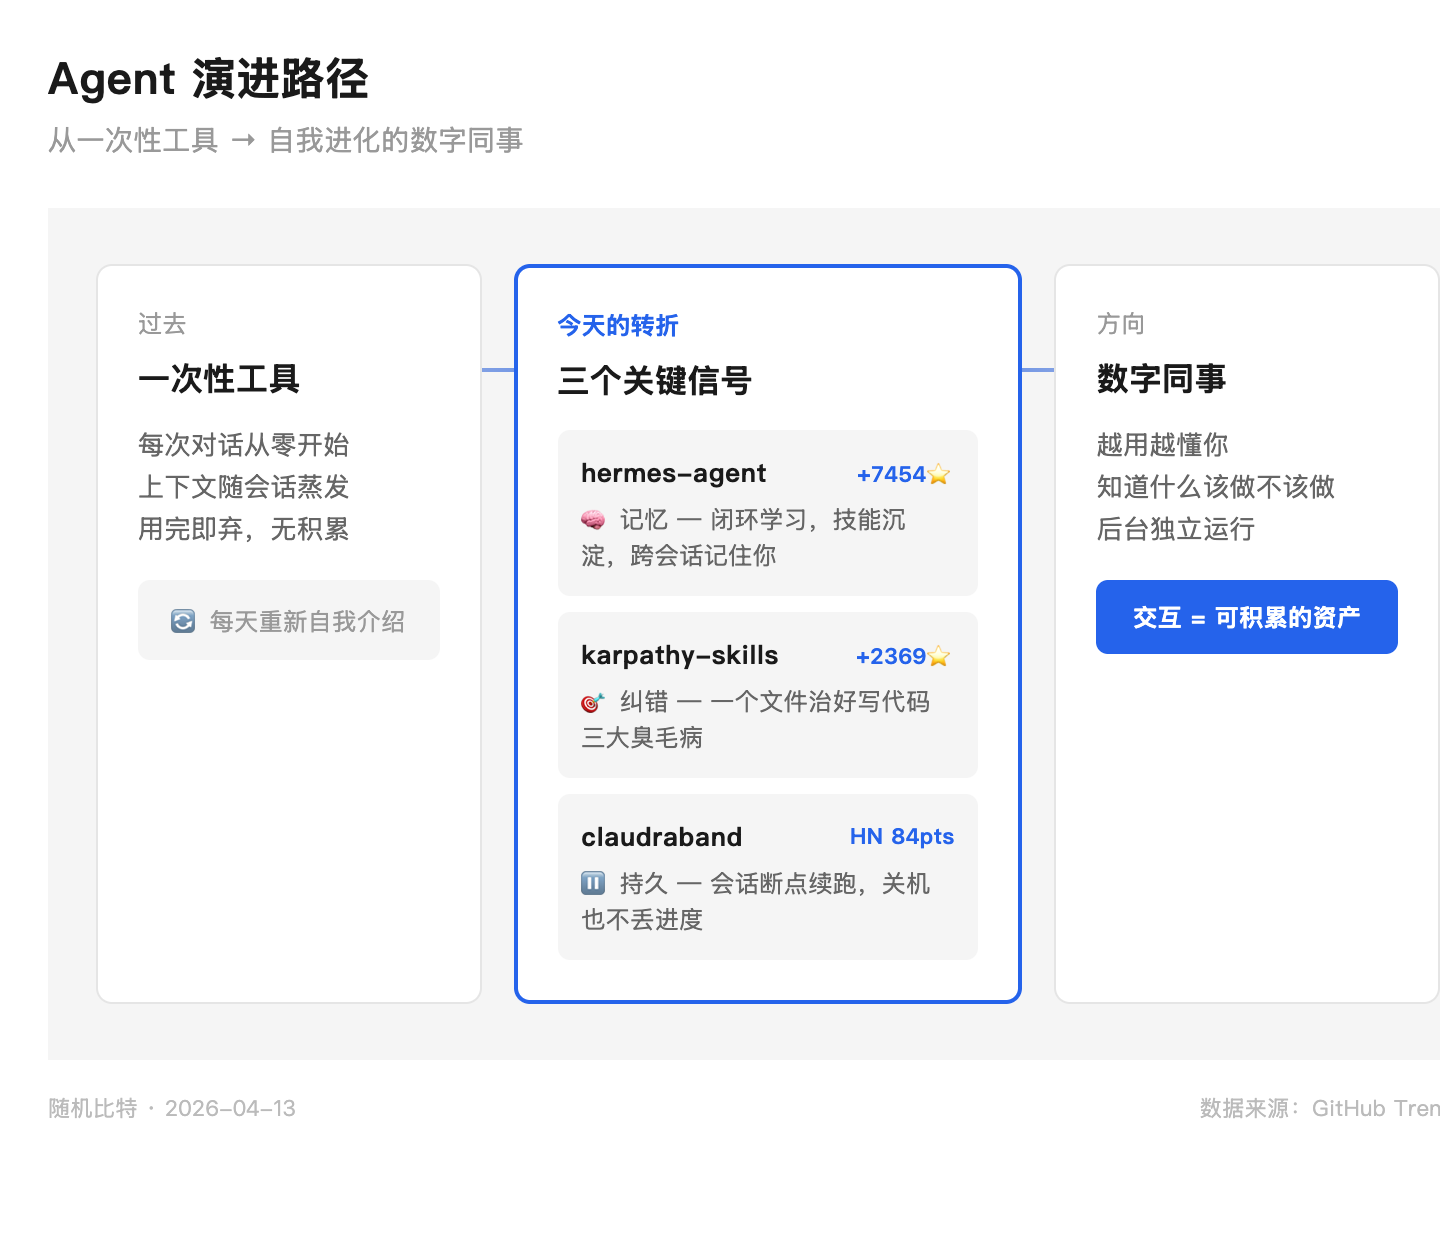
Task: Click the +2369 star count
Action: (x=891, y=657)
